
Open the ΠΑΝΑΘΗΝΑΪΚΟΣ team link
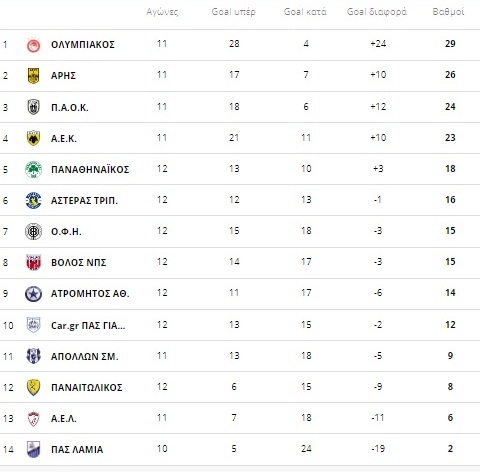90,169
